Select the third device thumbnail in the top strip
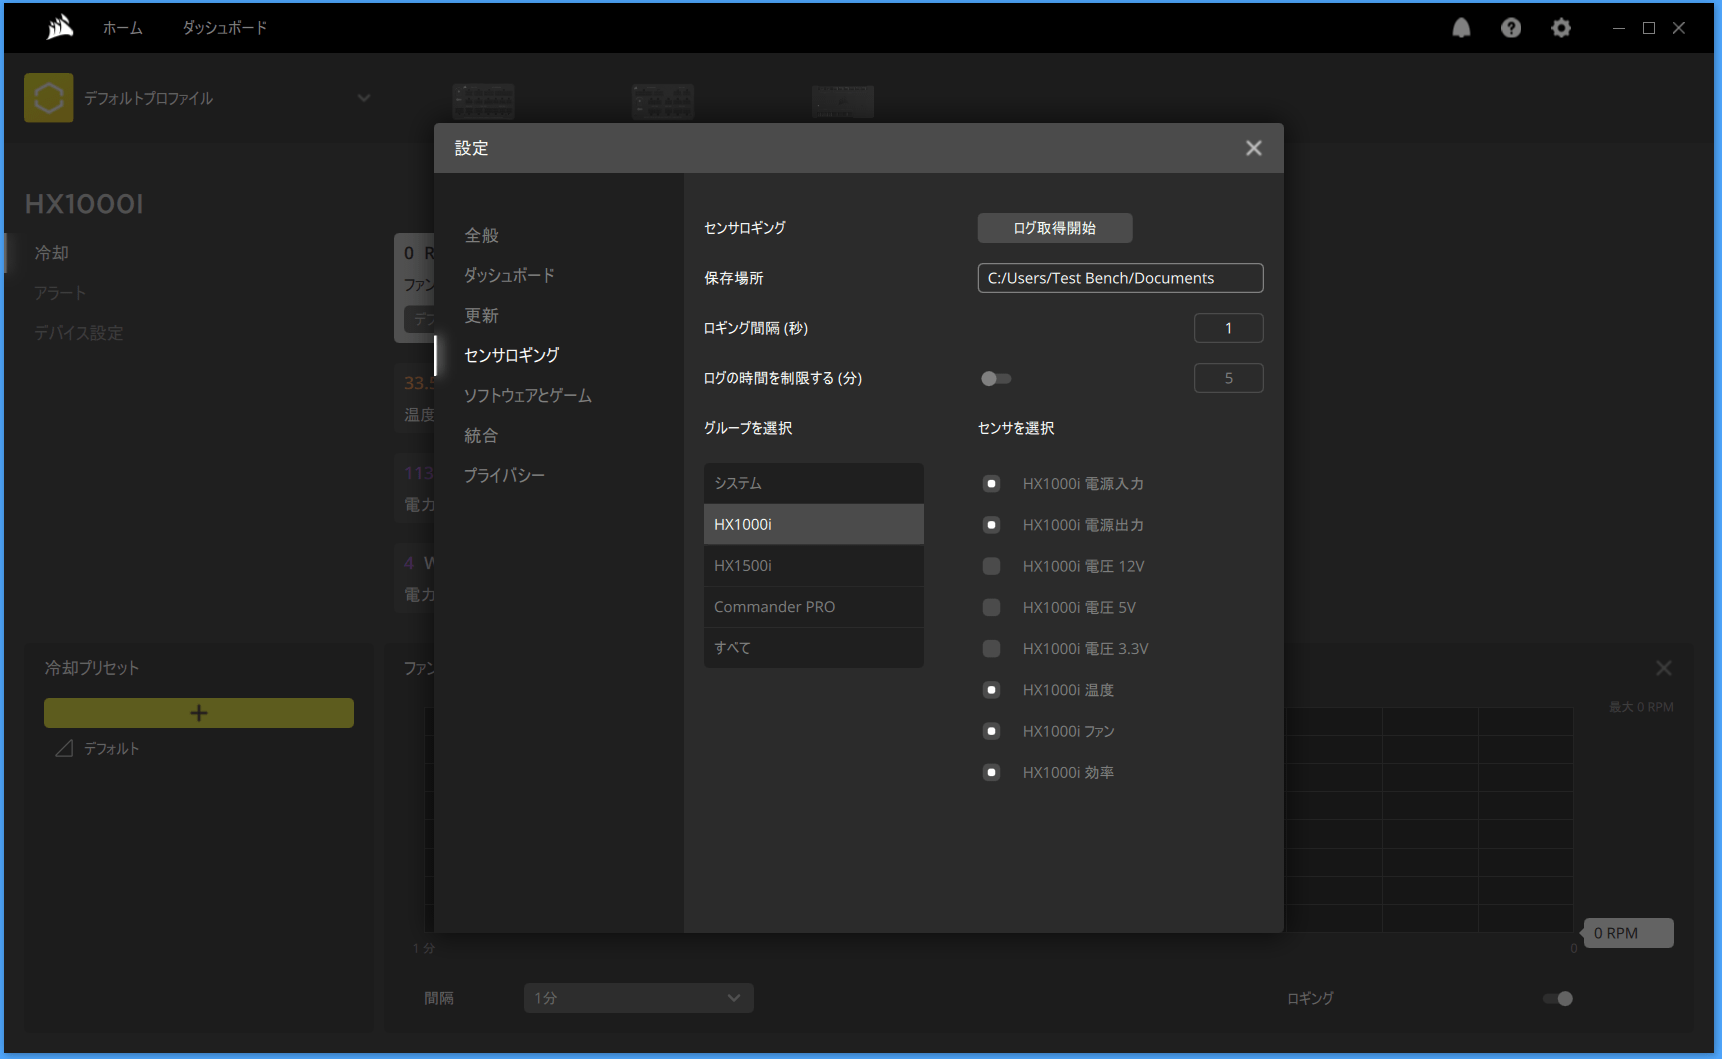This screenshot has height=1059, width=1722. pyautogui.click(x=843, y=101)
